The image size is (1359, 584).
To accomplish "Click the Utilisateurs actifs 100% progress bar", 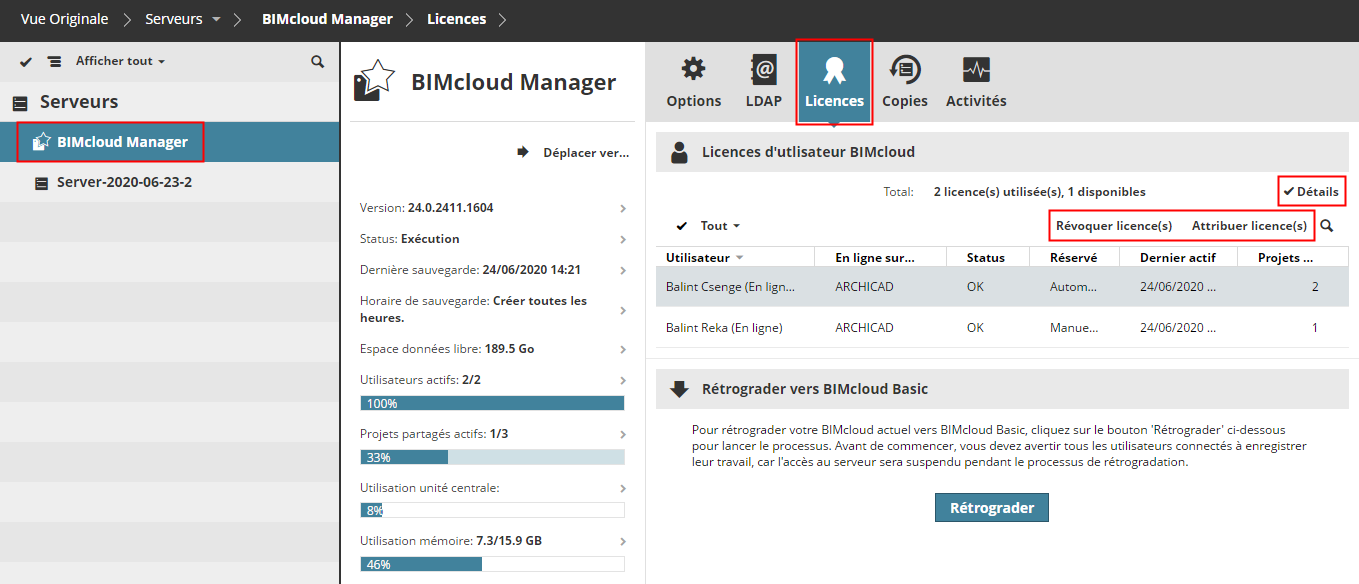I will coord(492,403).
